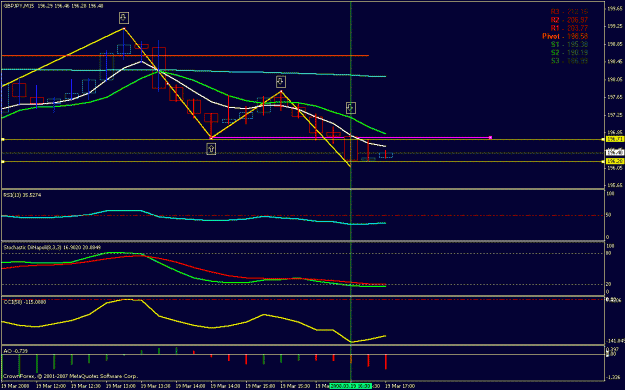Click the R1 - 203.77 label

click(569, 28)
